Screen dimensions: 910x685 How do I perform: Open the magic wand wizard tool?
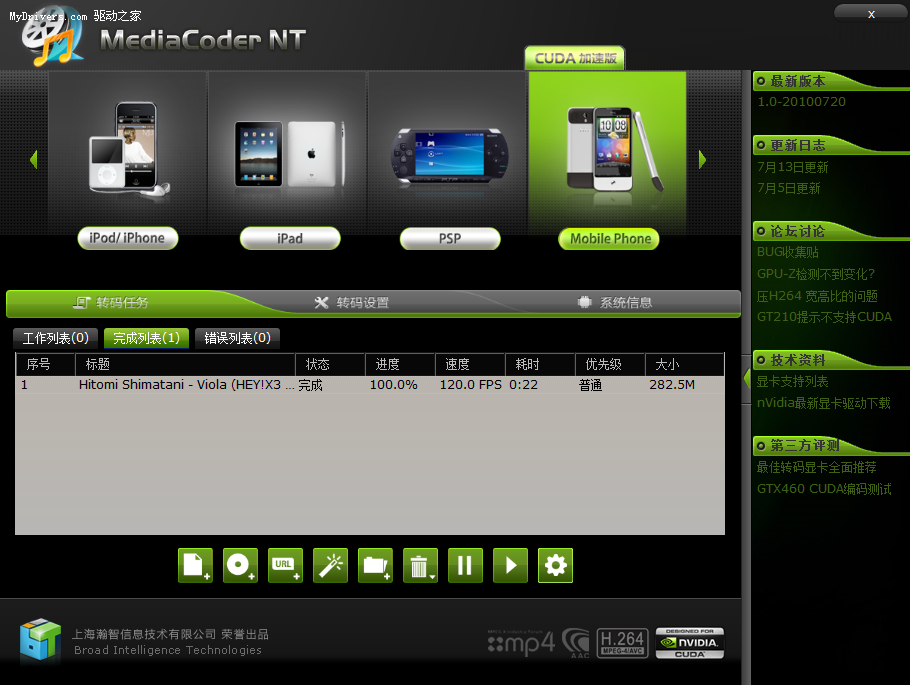coord(330,565)
